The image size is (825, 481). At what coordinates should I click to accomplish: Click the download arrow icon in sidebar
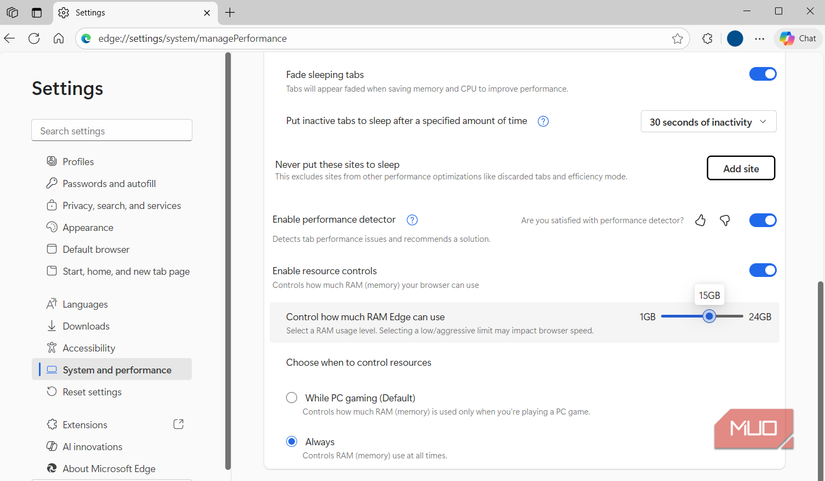tap(52, 326)
